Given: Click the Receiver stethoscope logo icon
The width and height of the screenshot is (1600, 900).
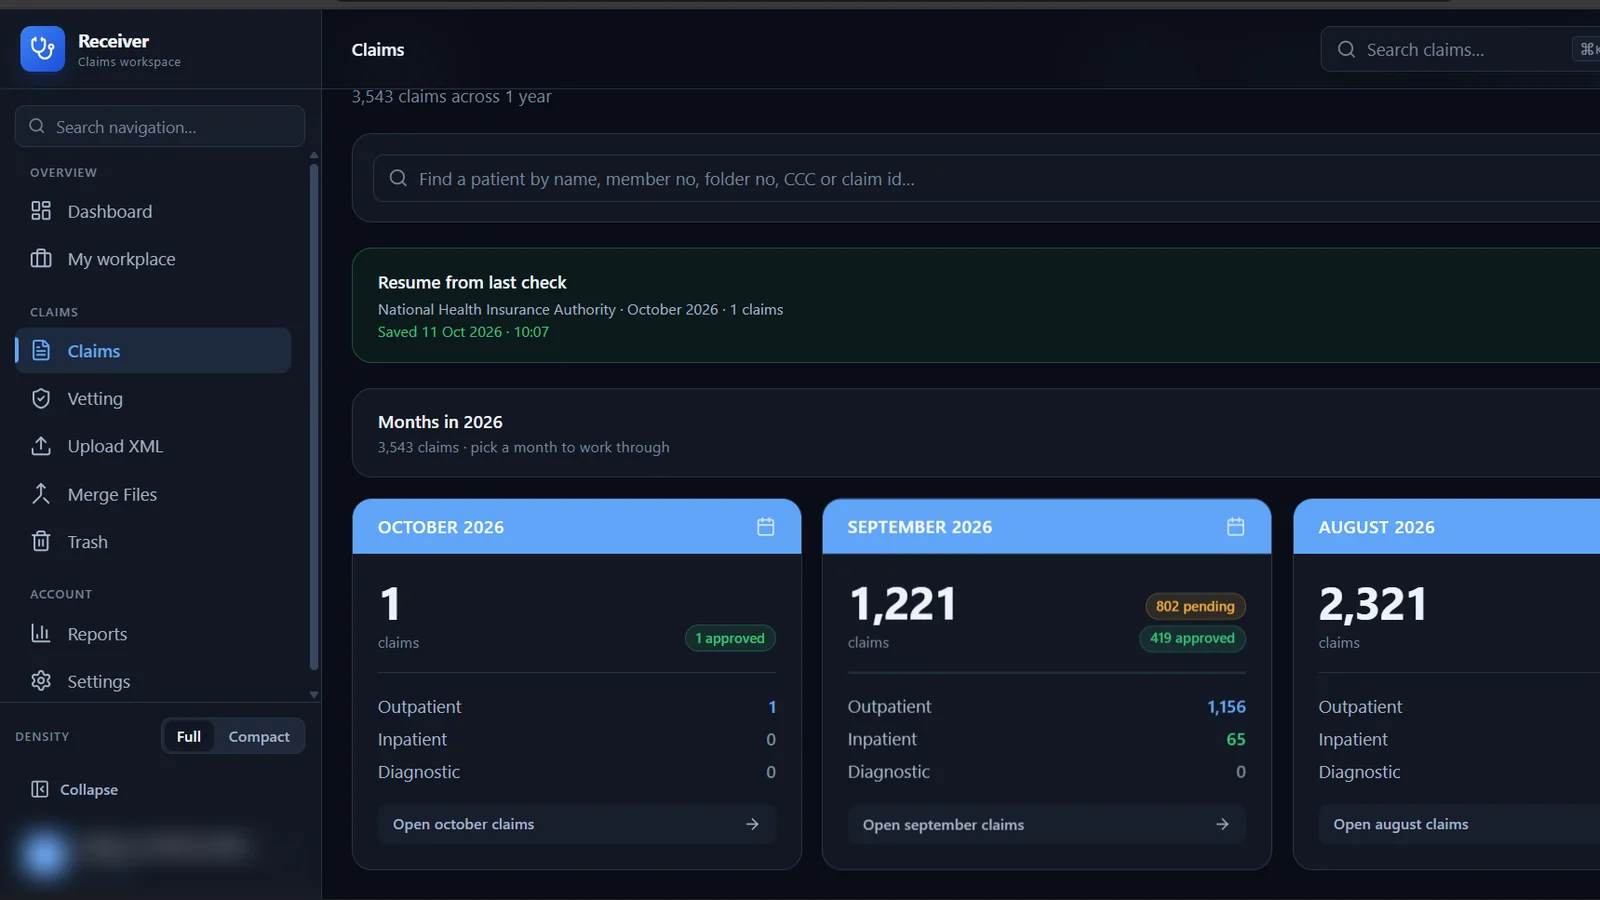Looking at the screenshot, I should 42,49.
